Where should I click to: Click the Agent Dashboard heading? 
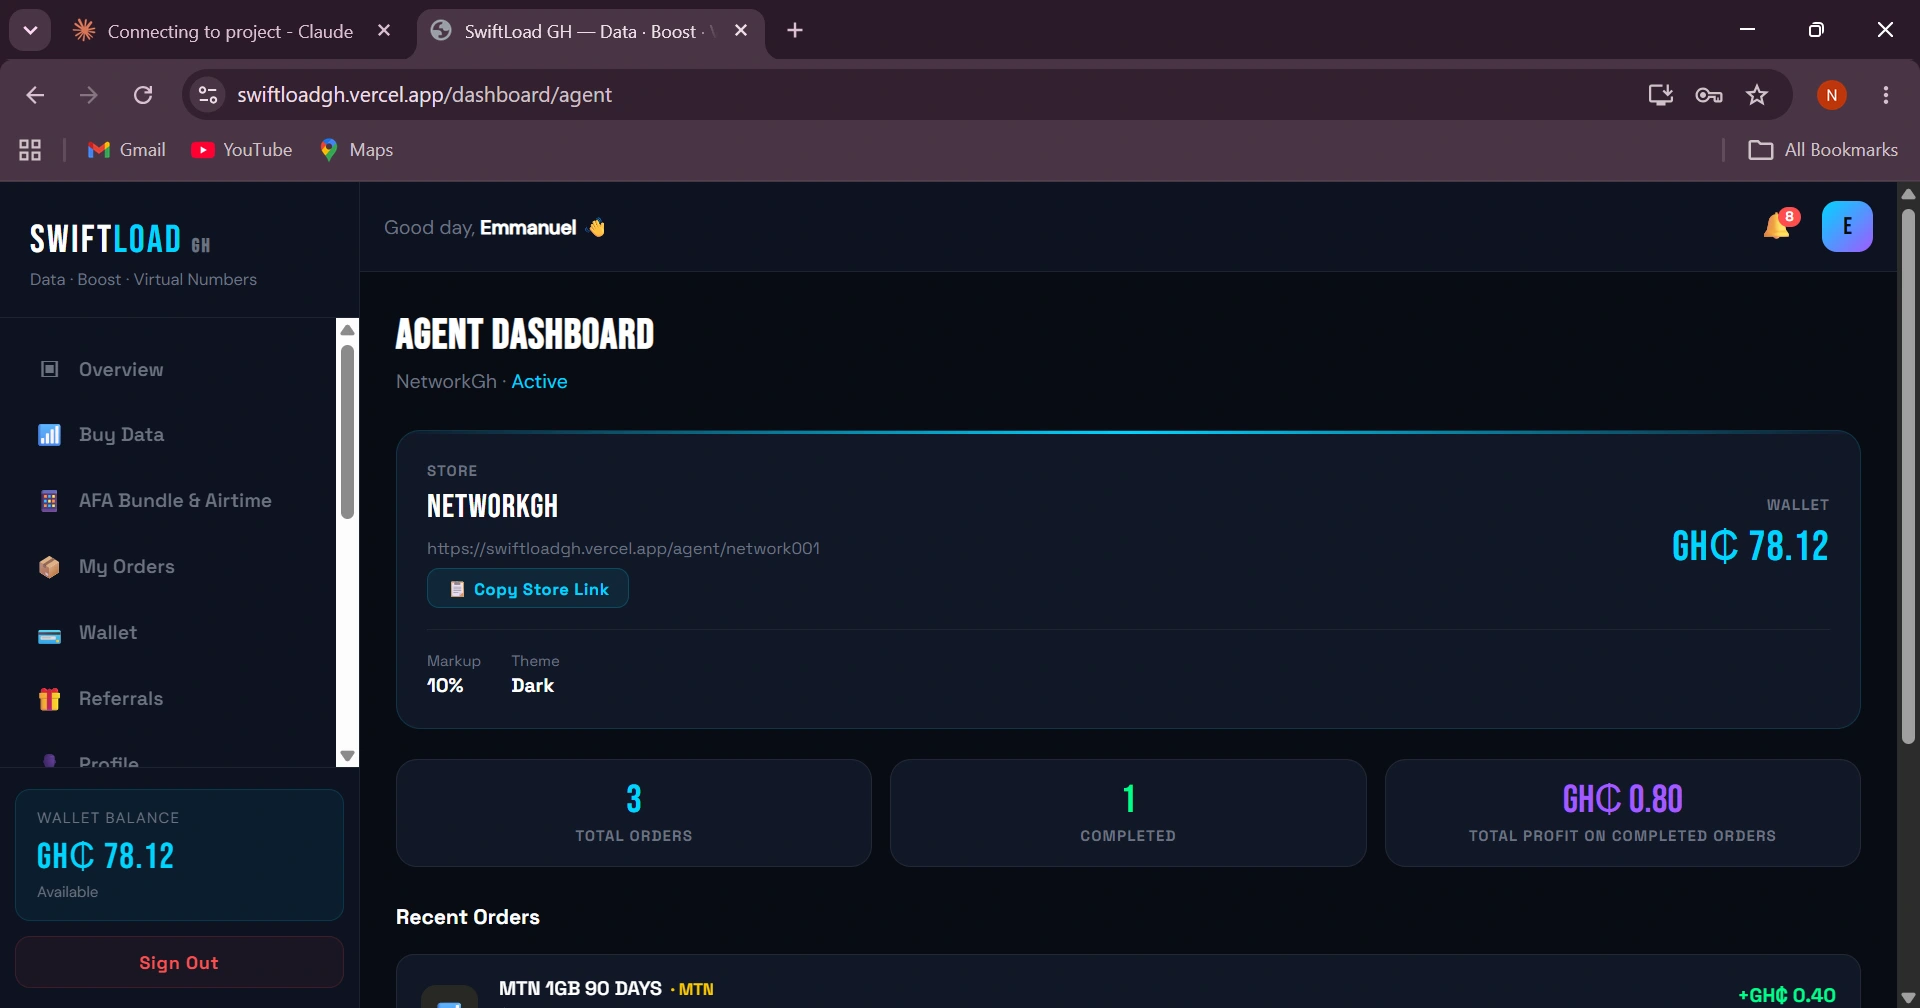[525, 334]
